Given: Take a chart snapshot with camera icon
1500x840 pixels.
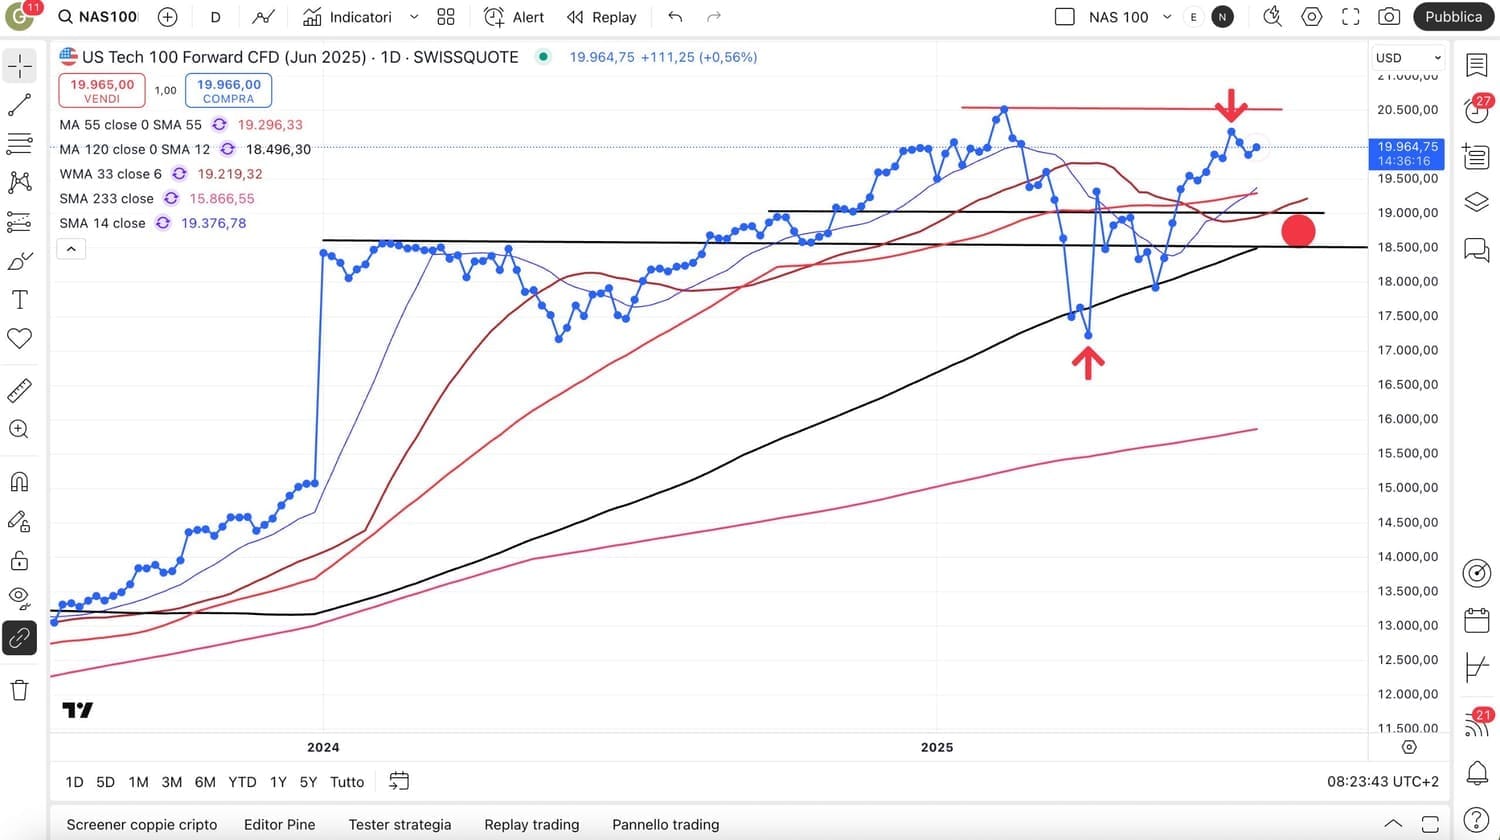Looking at the screenshot, I should (1388, 17).
